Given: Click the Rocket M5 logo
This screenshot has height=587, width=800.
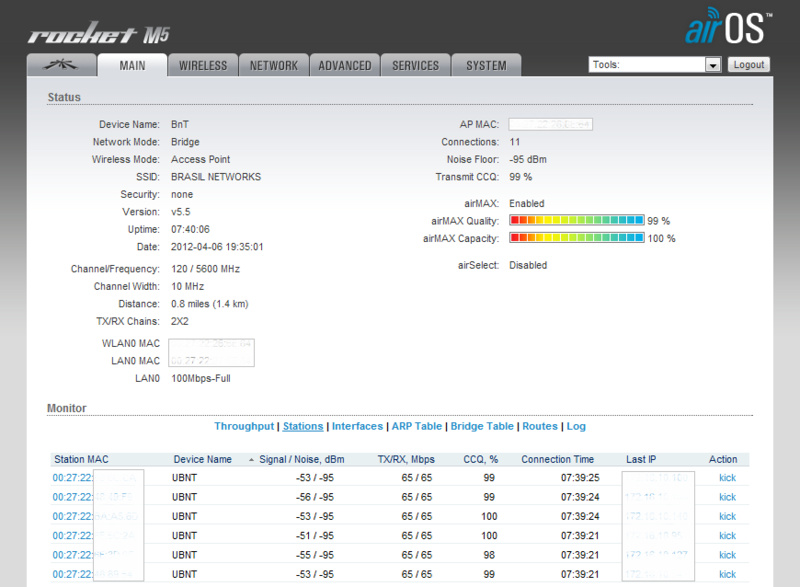Looking at the screenshot, I should point(98,33).
